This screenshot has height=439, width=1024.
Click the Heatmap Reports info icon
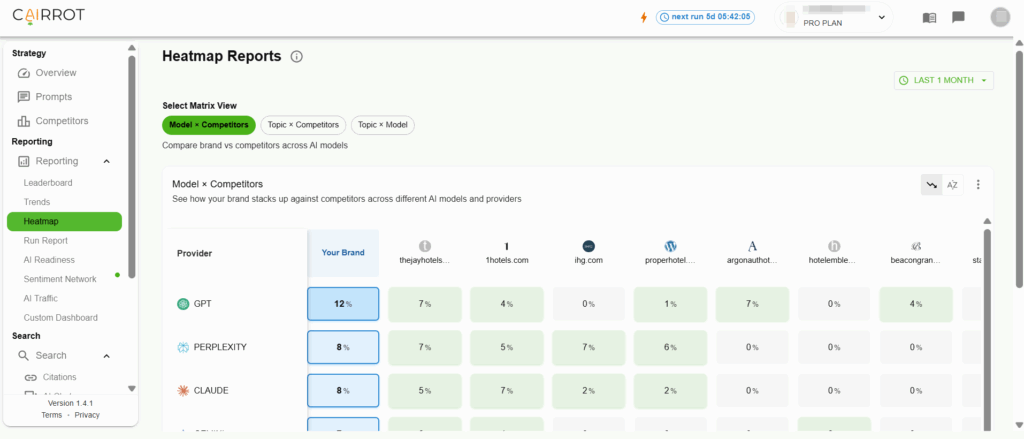click(x=296, y=57)
